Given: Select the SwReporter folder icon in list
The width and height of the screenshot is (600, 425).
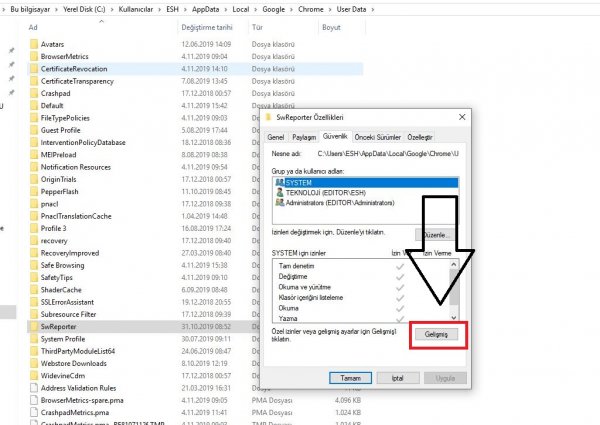Looking at the screenshot, I should 33,326.
